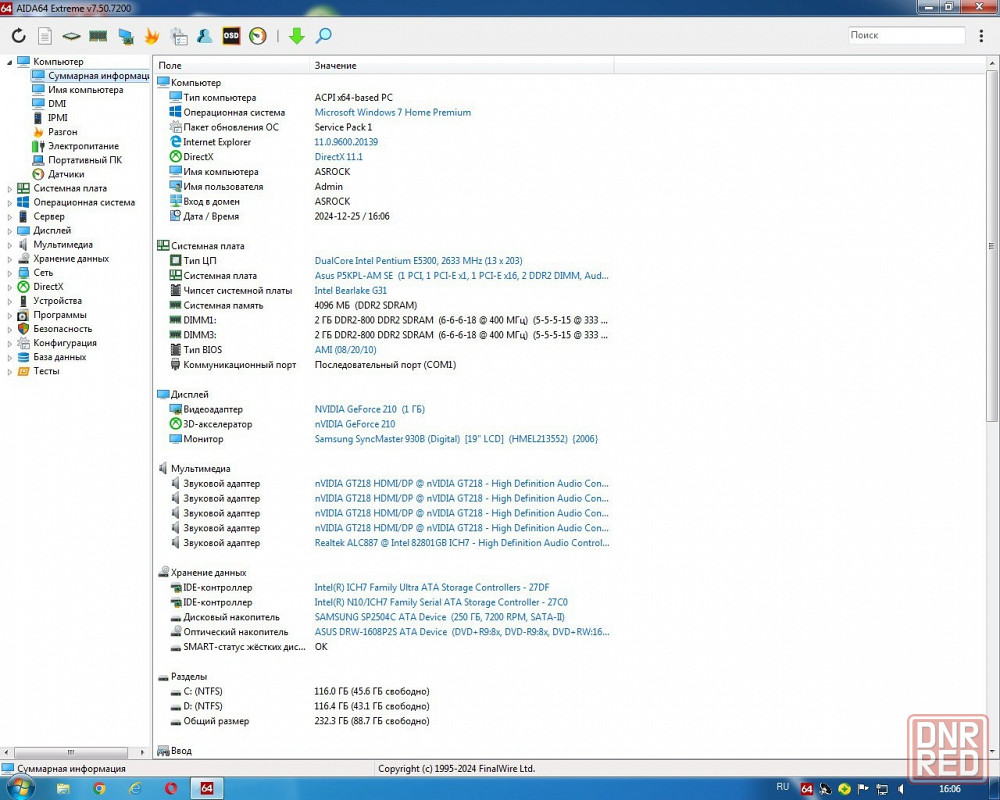Image resolution: width=1000 pixels, height=800 pixels.
Task: Open Chrome from the taskbar
Action: 99,789
